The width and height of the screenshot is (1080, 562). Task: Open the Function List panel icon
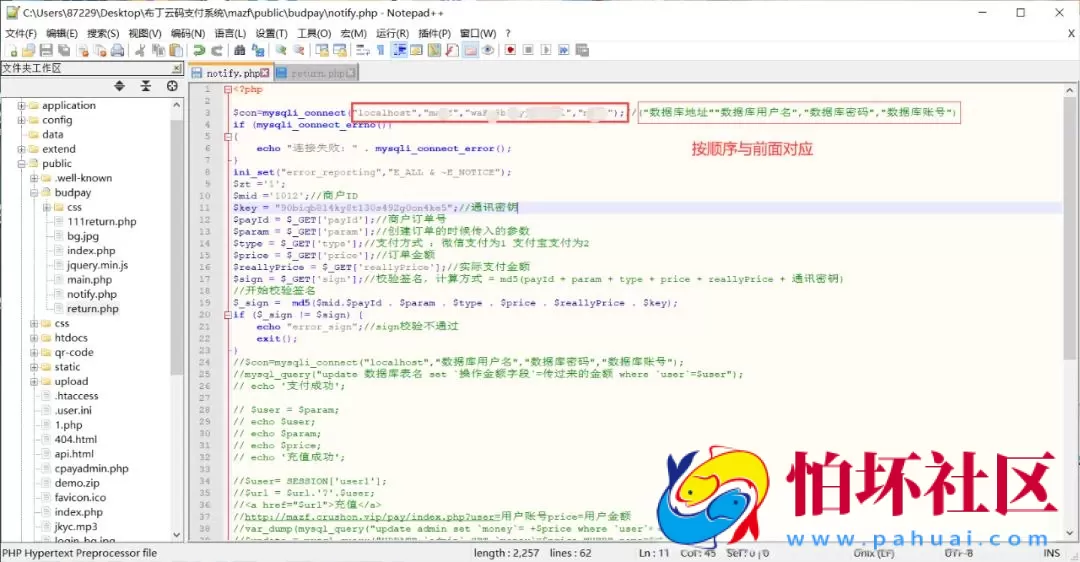point(452,50)
